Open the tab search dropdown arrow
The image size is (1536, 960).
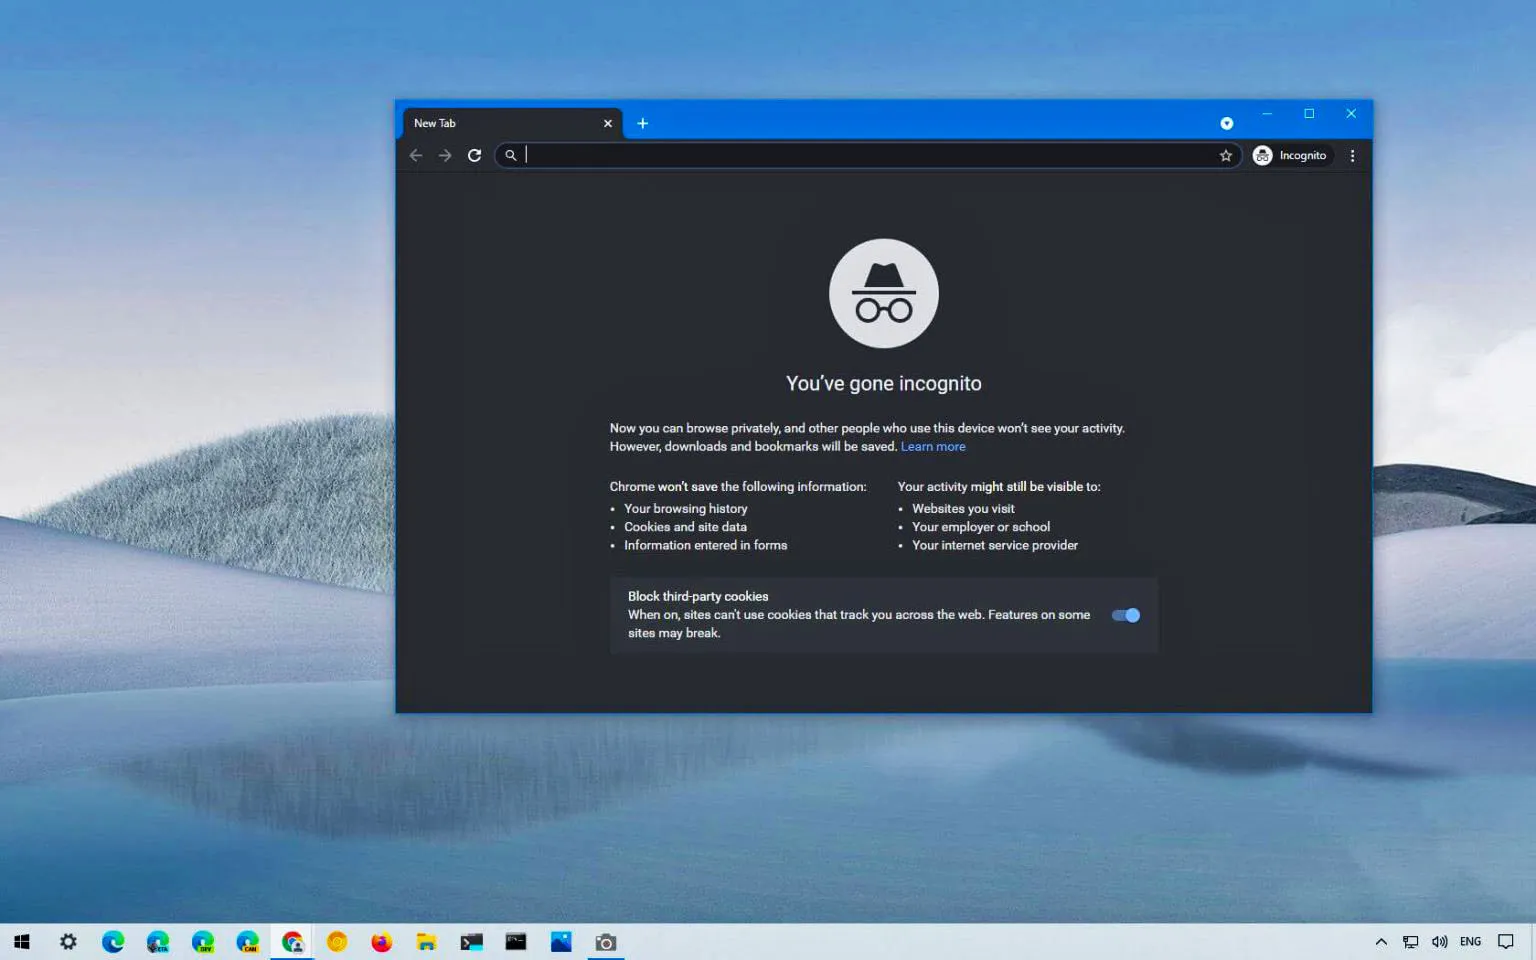[x=1226, y=123]
